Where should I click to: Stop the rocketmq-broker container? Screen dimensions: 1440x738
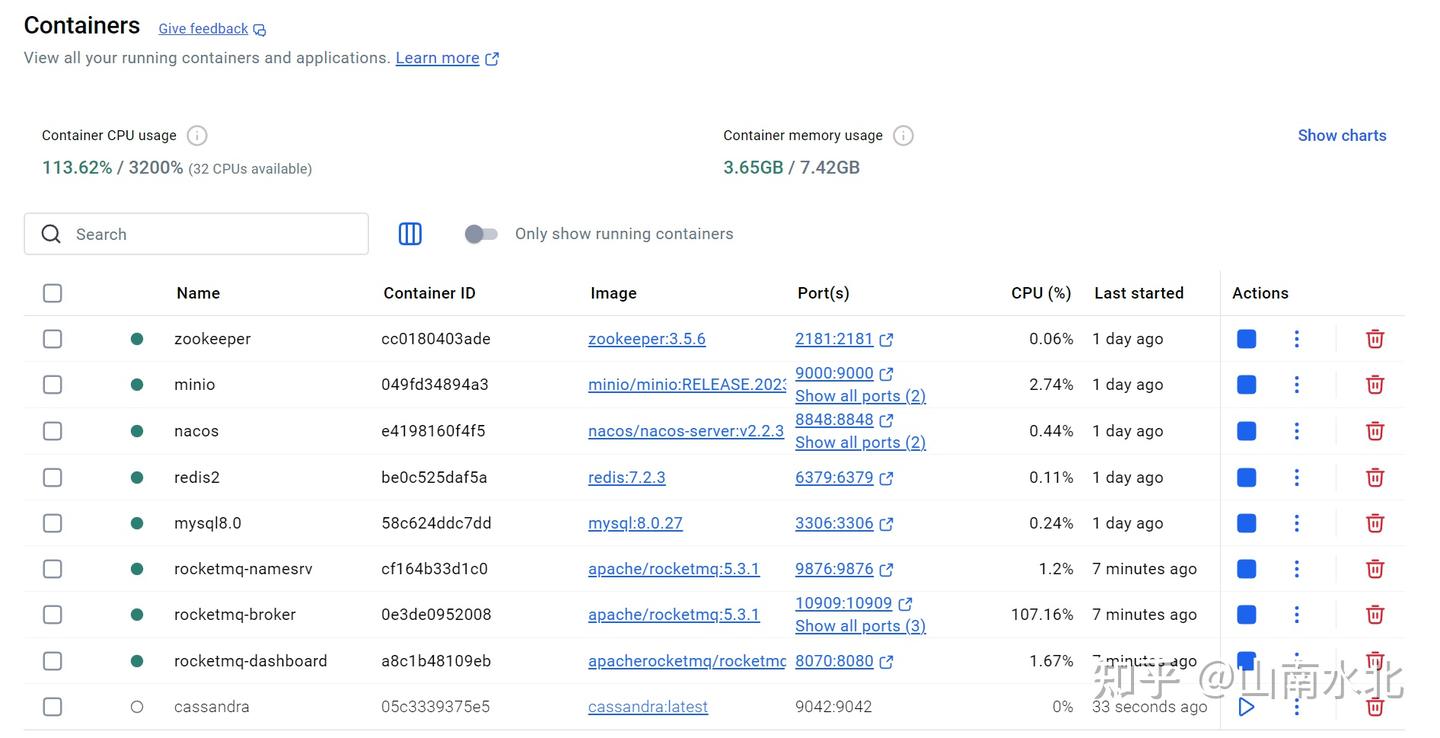pyautogui.click(x=1246, y=615)
